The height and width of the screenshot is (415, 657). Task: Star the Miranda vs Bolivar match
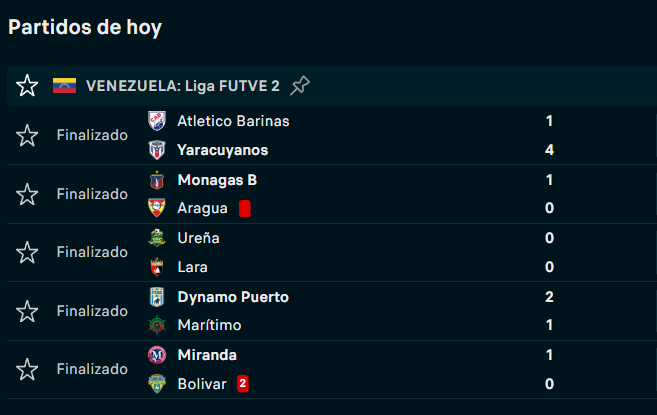point(27,369)
